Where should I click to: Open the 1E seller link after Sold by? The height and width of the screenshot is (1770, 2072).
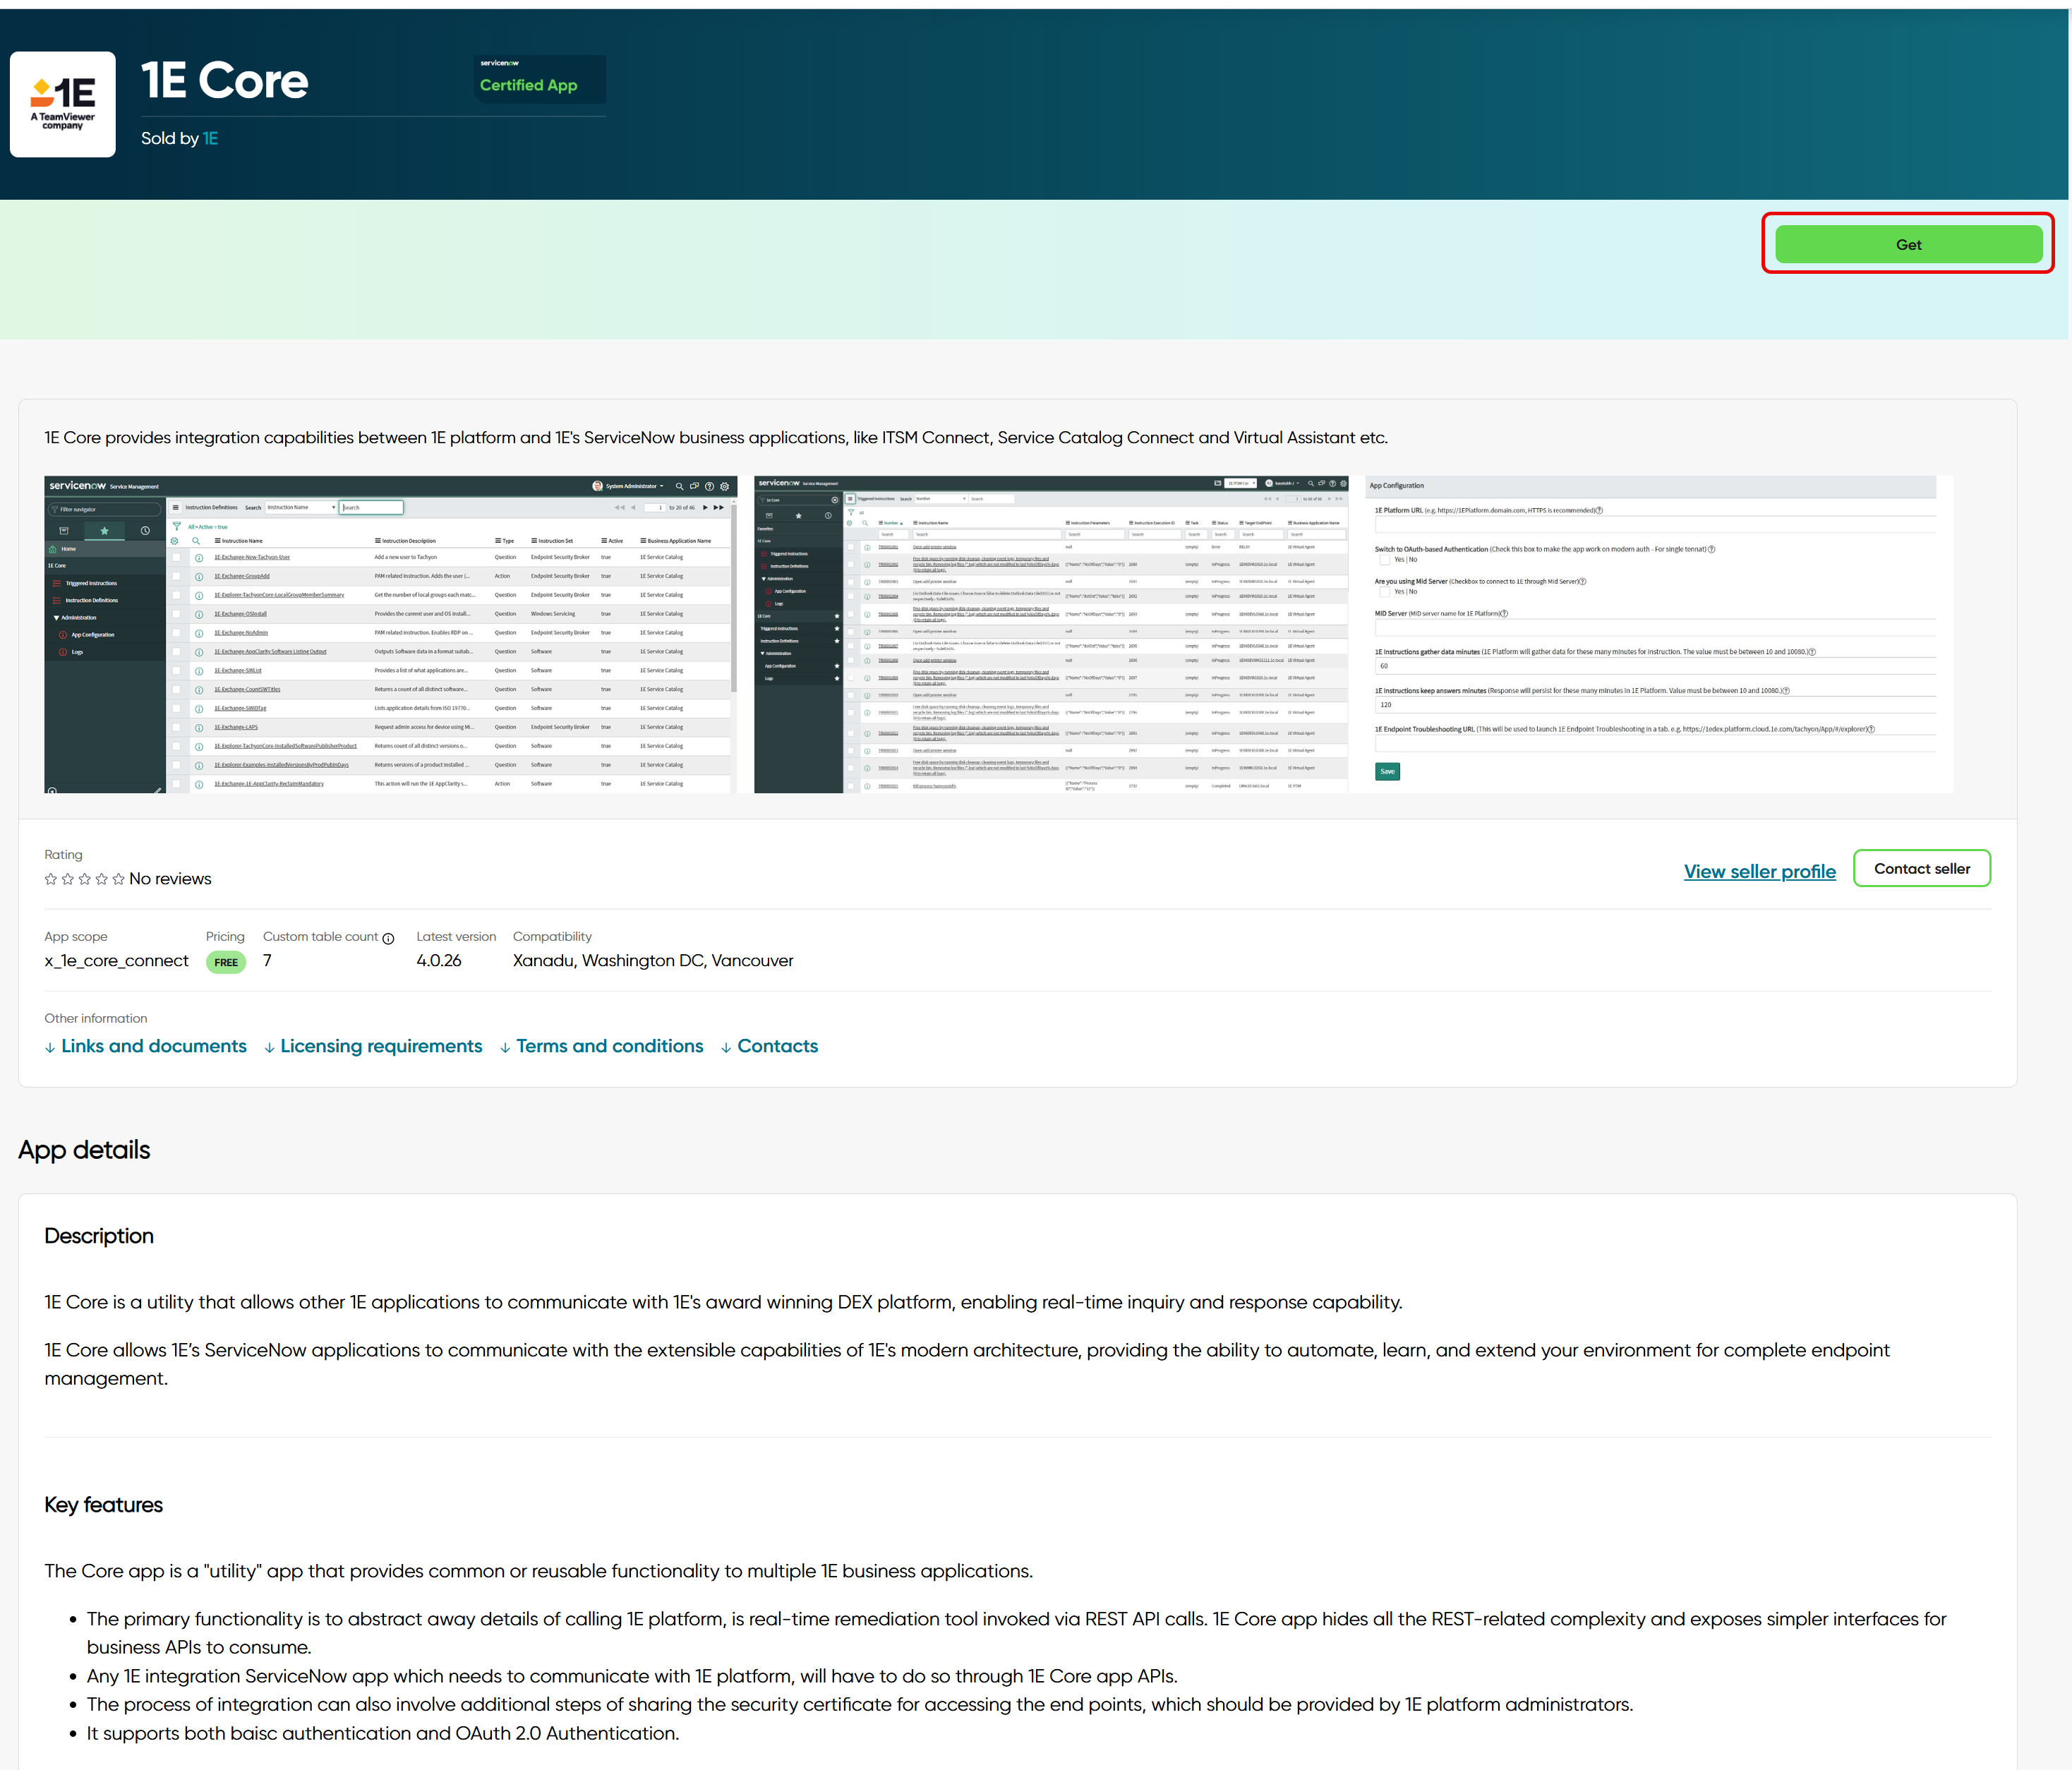coord(210,138)
